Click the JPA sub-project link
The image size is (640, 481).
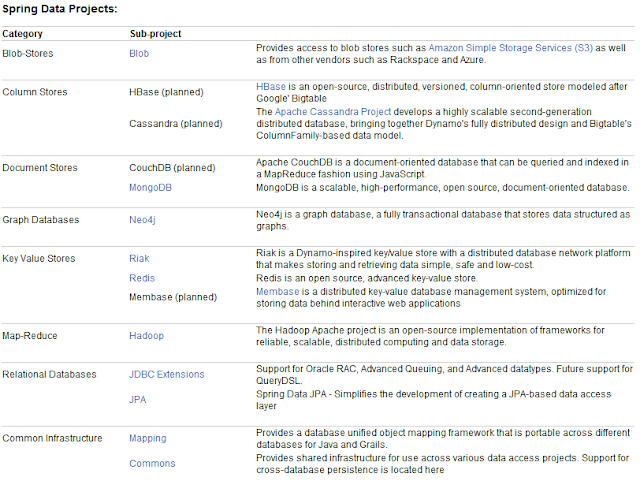[x=138, y=400]
